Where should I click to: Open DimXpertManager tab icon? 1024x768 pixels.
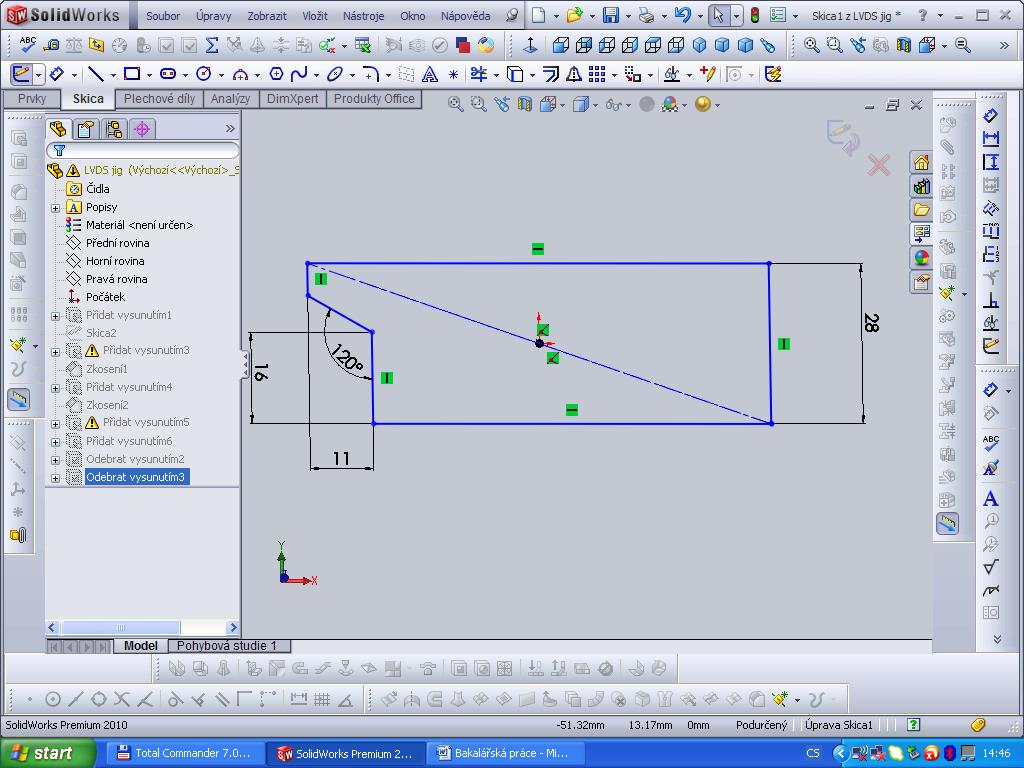(x=142, y=129)
